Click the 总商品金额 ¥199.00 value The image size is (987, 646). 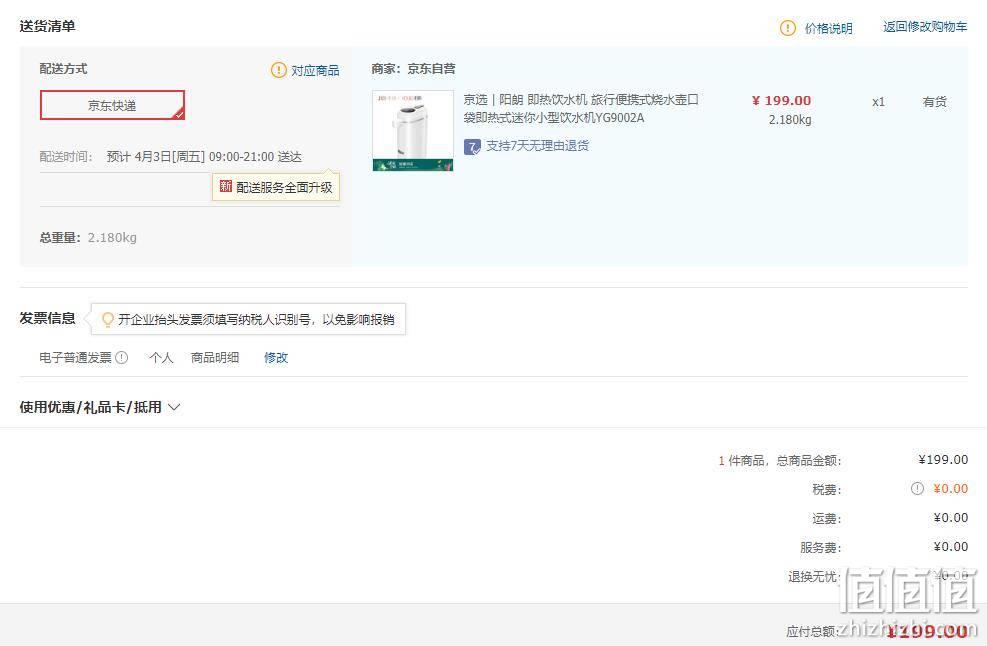tap(943, 460)
